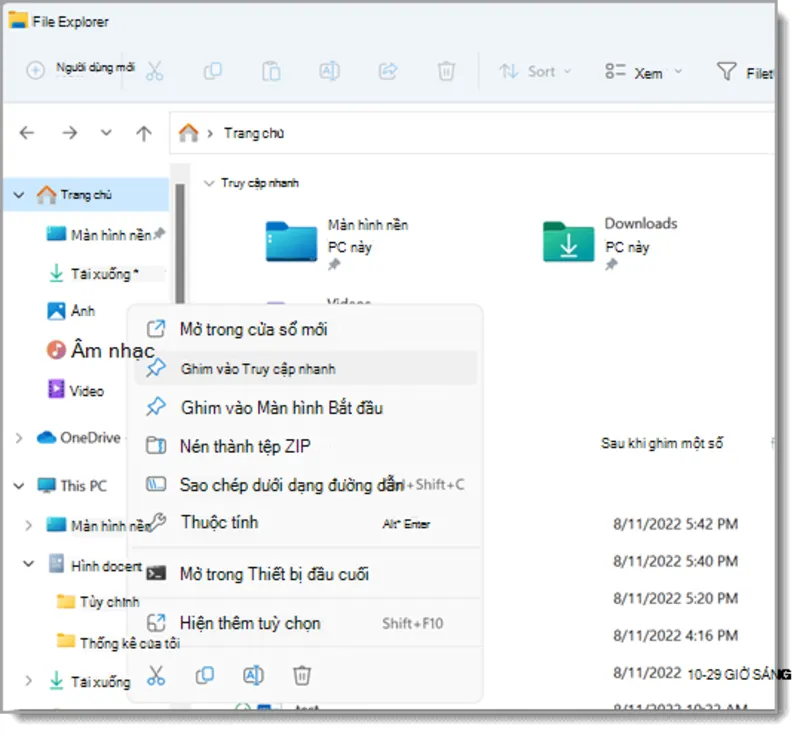Click the back navigation arrow
Viewport: 800px width, 736px height.
(x=27, y=132)
